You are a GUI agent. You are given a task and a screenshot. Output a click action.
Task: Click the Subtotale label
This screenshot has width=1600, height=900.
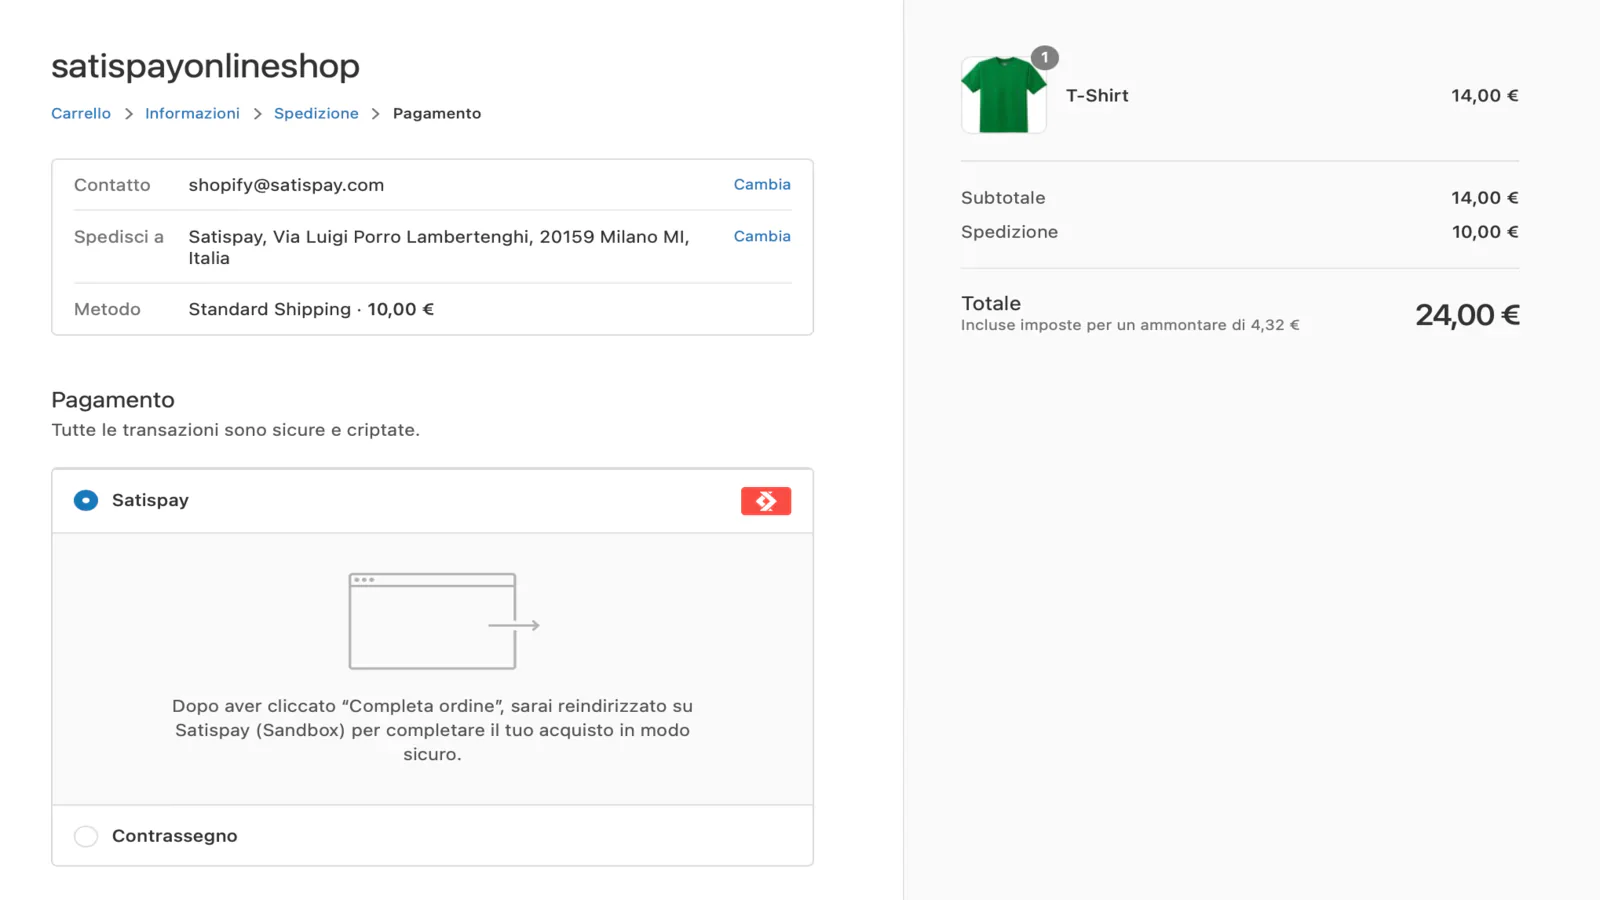point(1003,198)
